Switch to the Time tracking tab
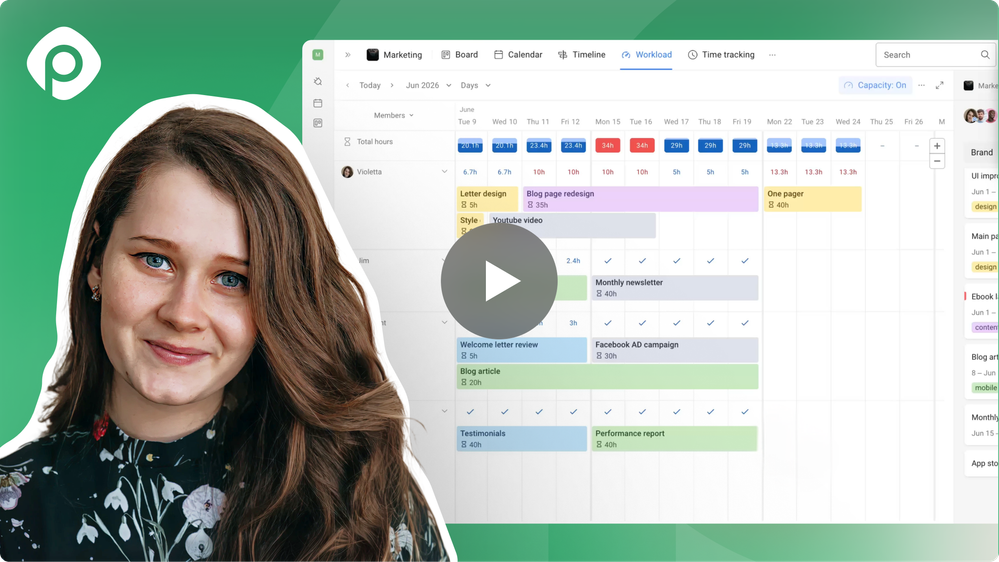 pos(721,55)
